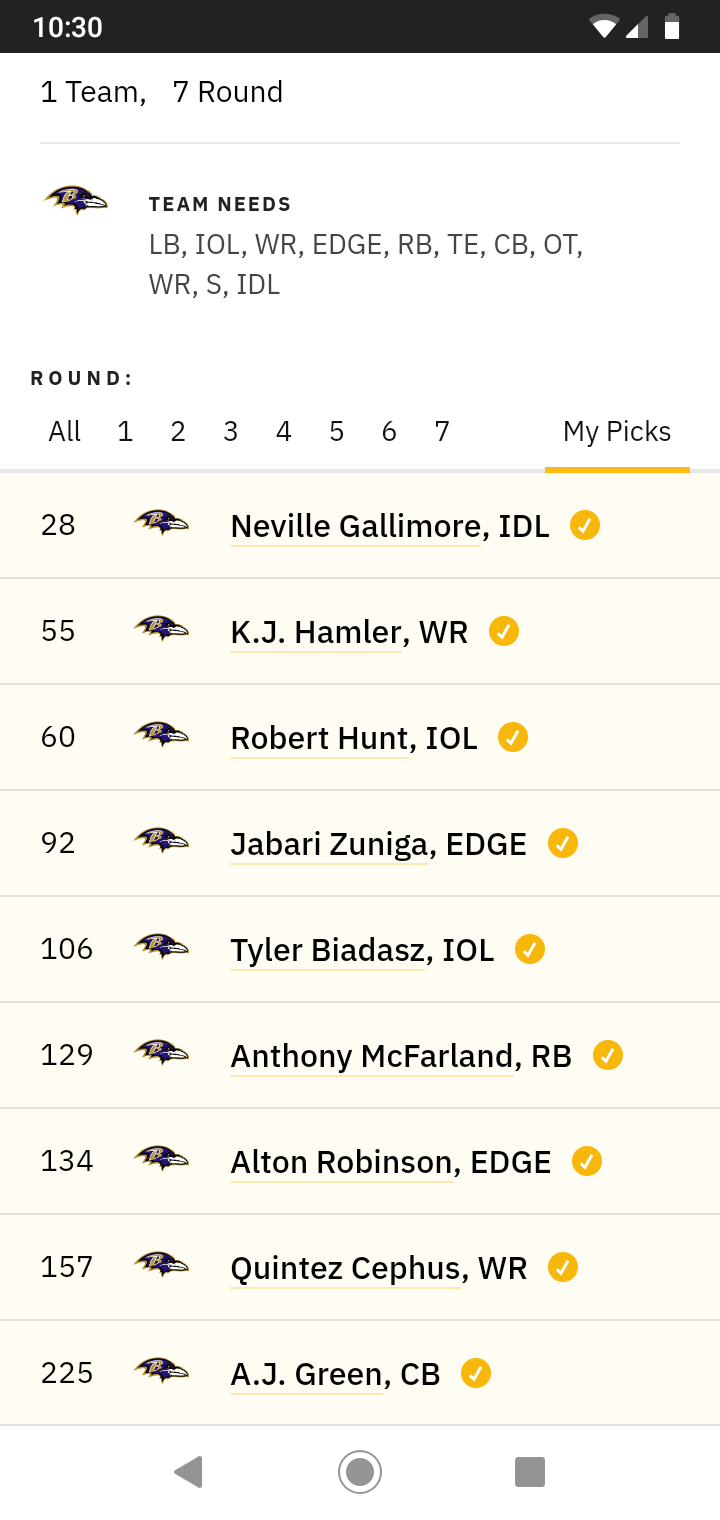
Task: Tap the Ravens logo on pick 92
Action: click(161, 840)
